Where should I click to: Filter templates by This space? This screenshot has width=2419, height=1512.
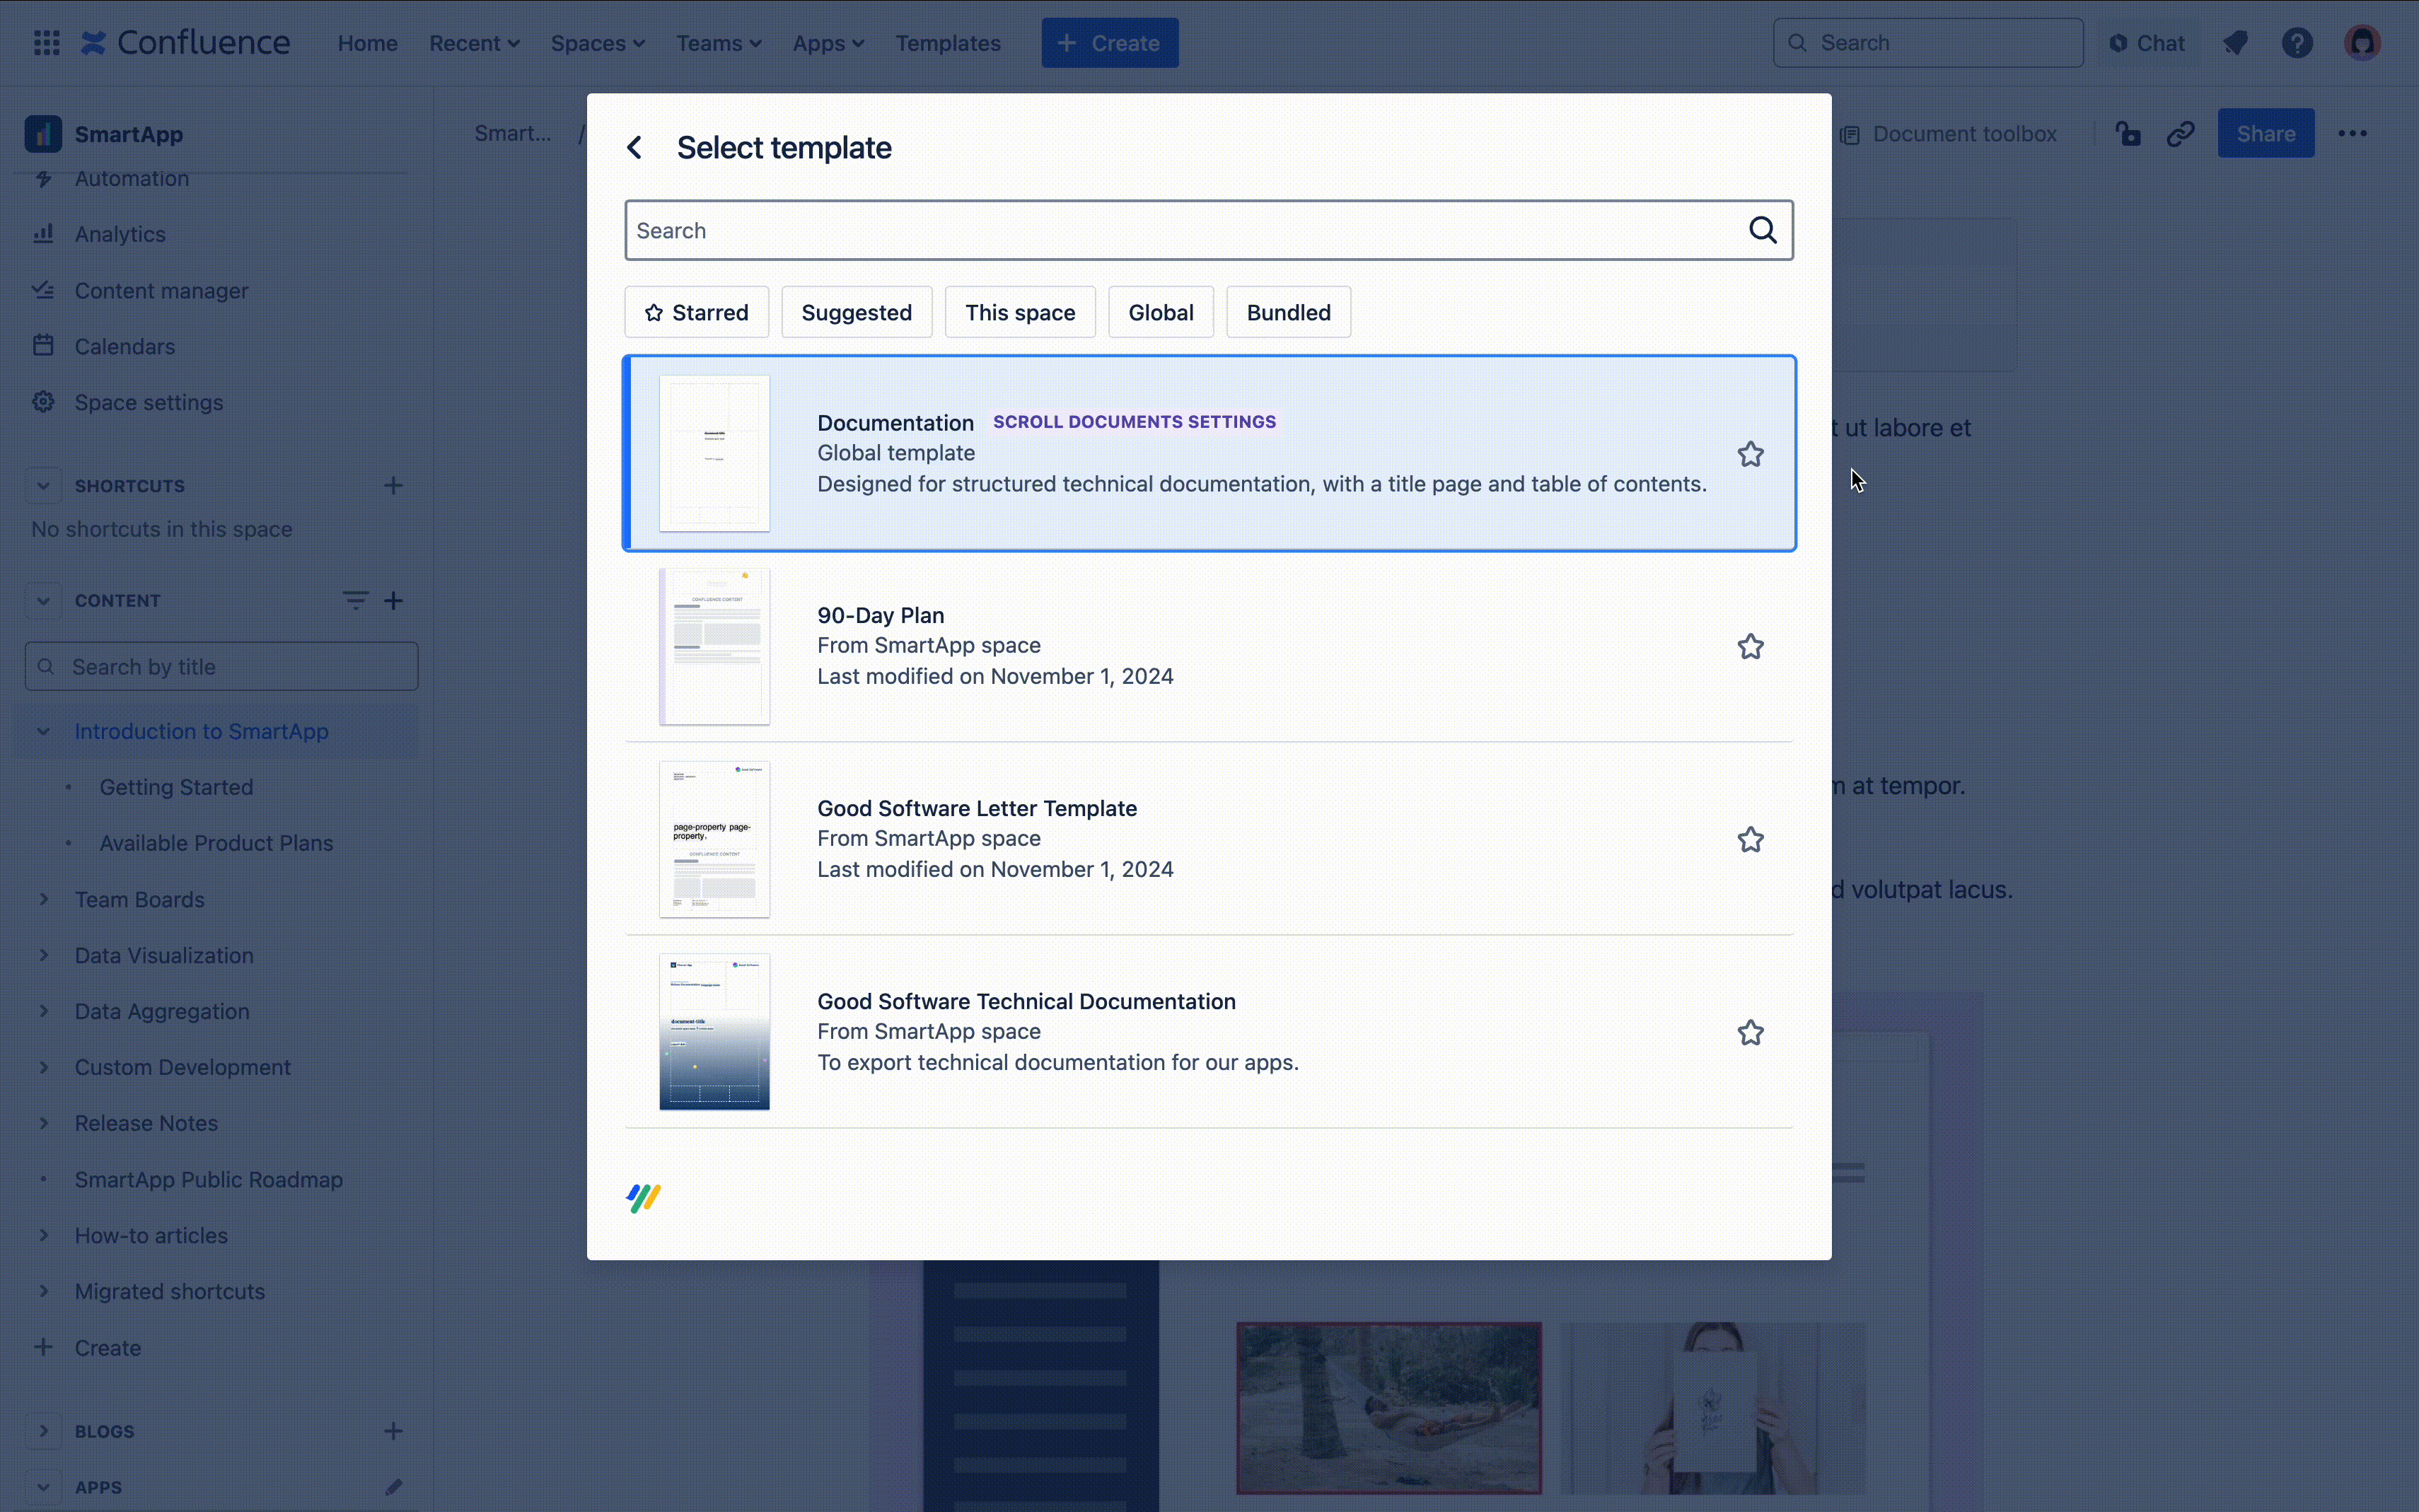[1019, 312]
